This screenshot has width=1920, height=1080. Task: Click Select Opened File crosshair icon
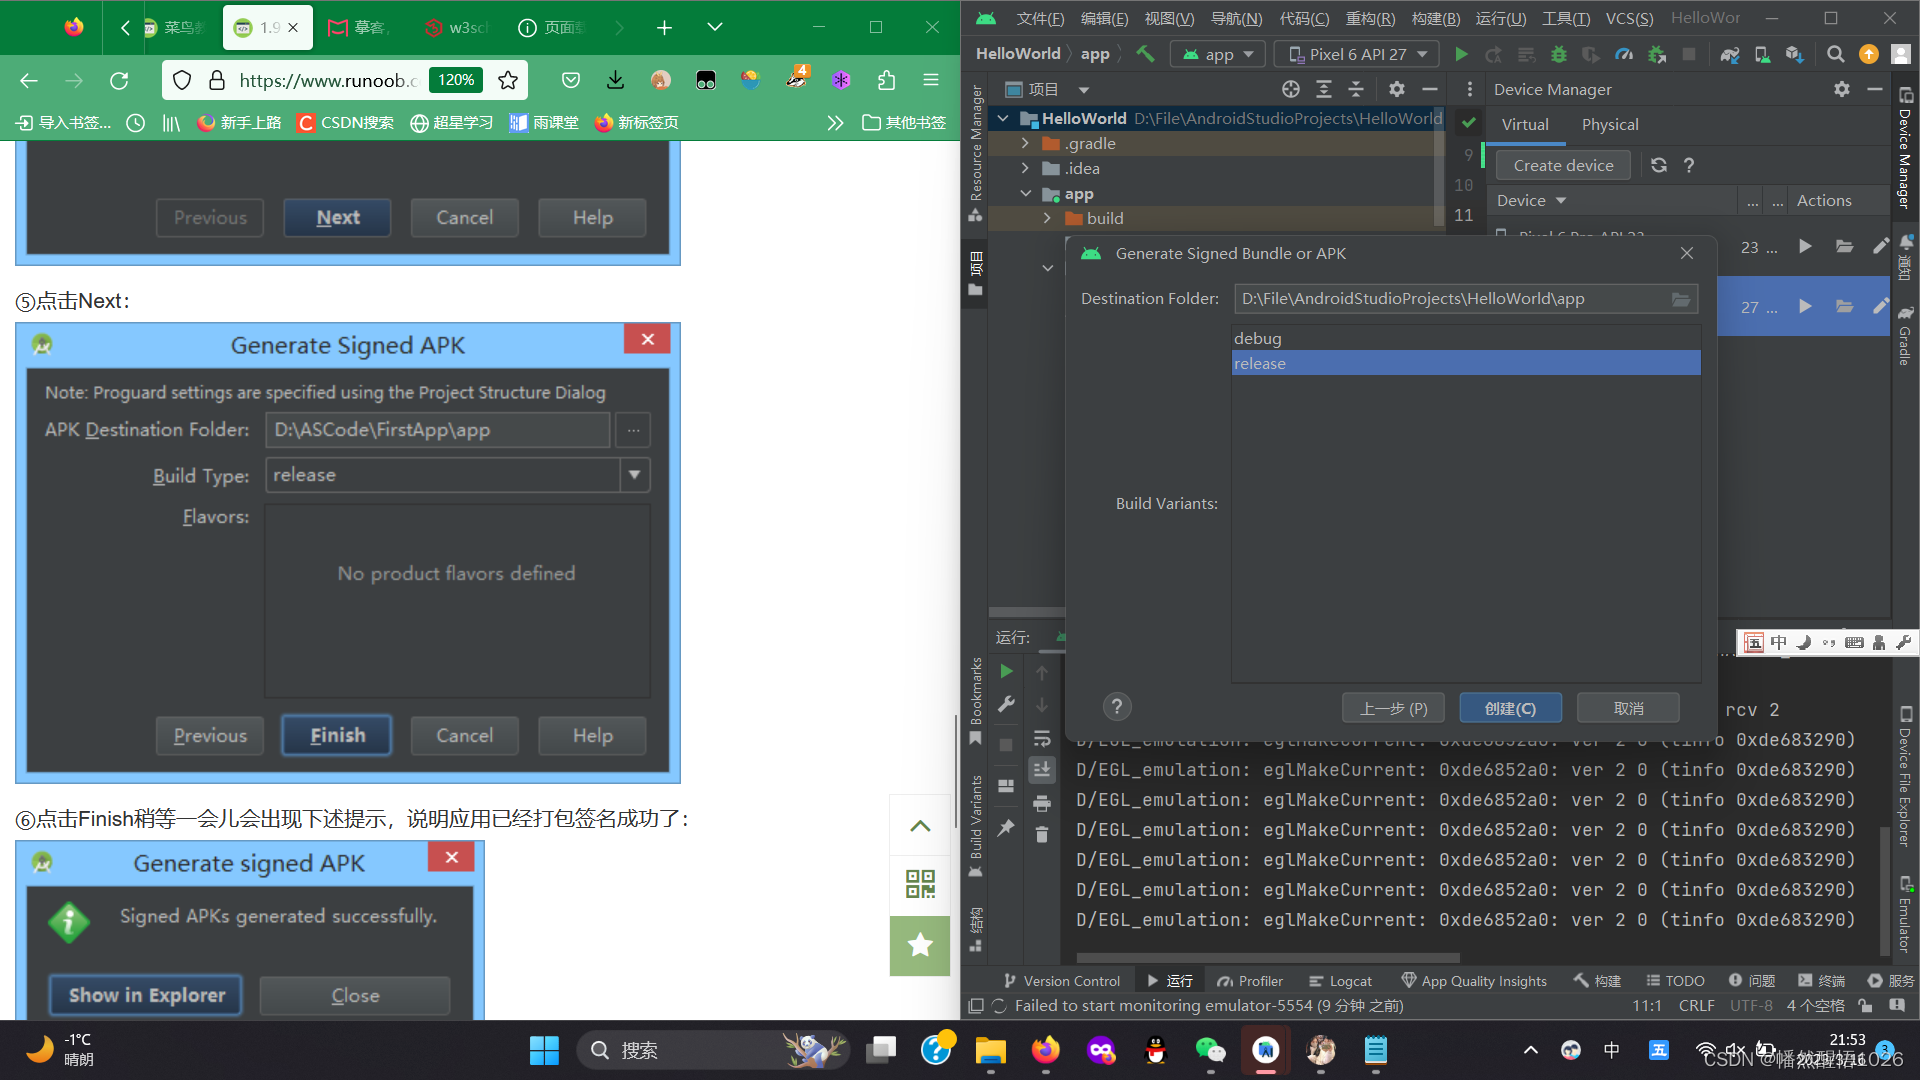pos(1291,89)
